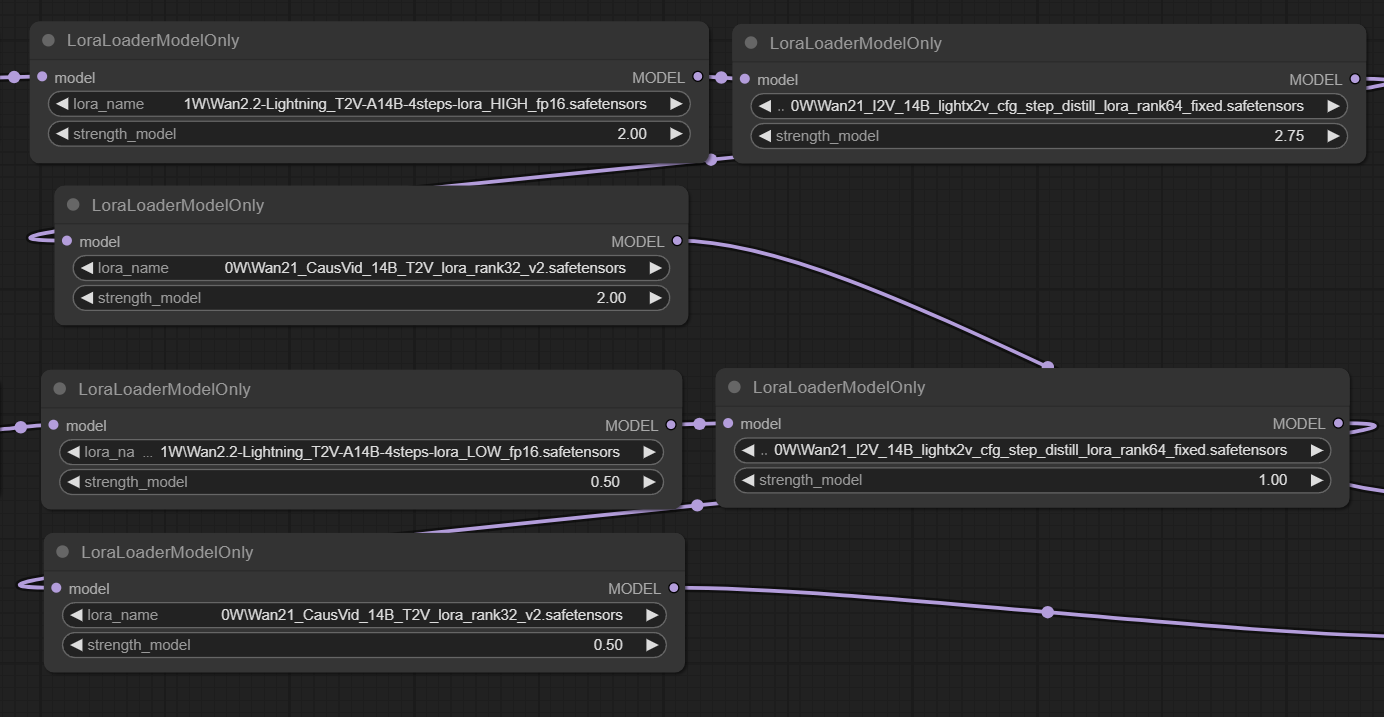Click MODEL output port of CausVid 0.50 node

(673, 588)
